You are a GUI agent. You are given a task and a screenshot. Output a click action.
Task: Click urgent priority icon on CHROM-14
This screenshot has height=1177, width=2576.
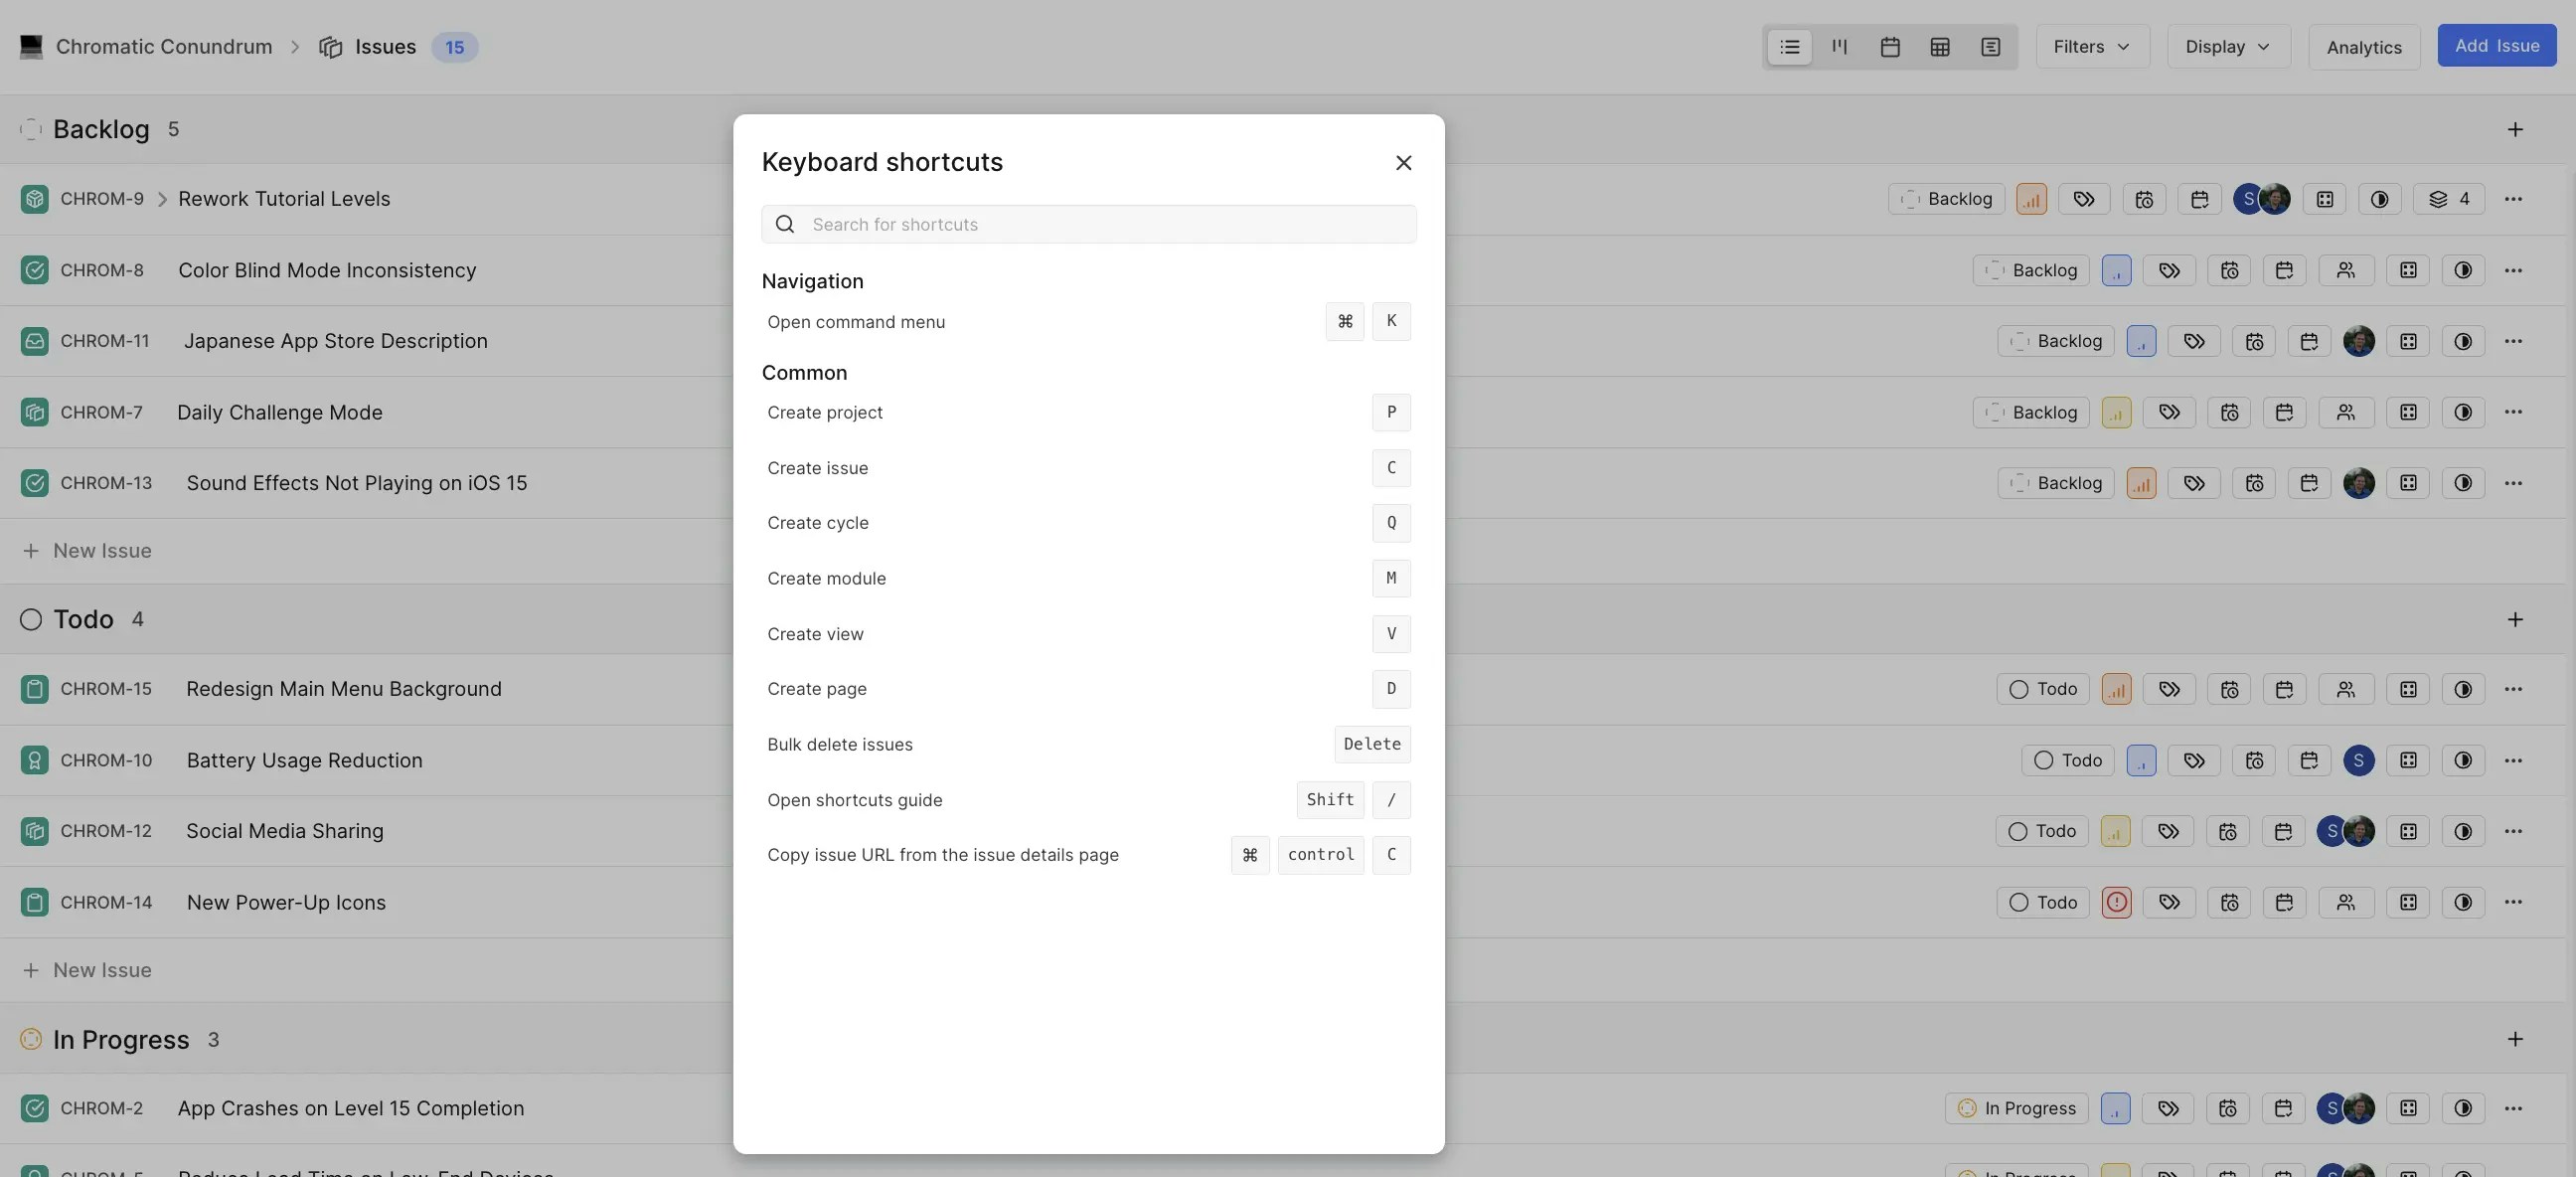click(2115, 902)
